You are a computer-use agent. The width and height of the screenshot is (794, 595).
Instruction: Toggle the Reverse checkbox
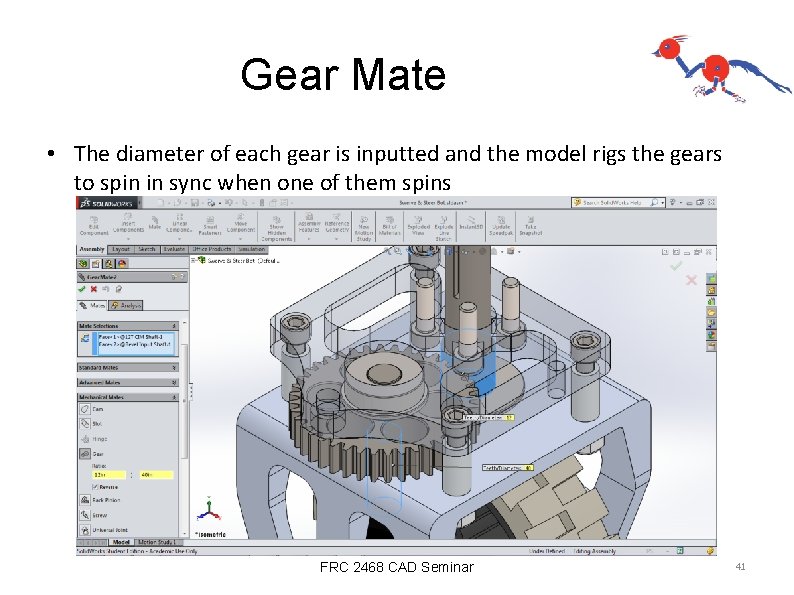pyautogui.click(x=95, y=487)
